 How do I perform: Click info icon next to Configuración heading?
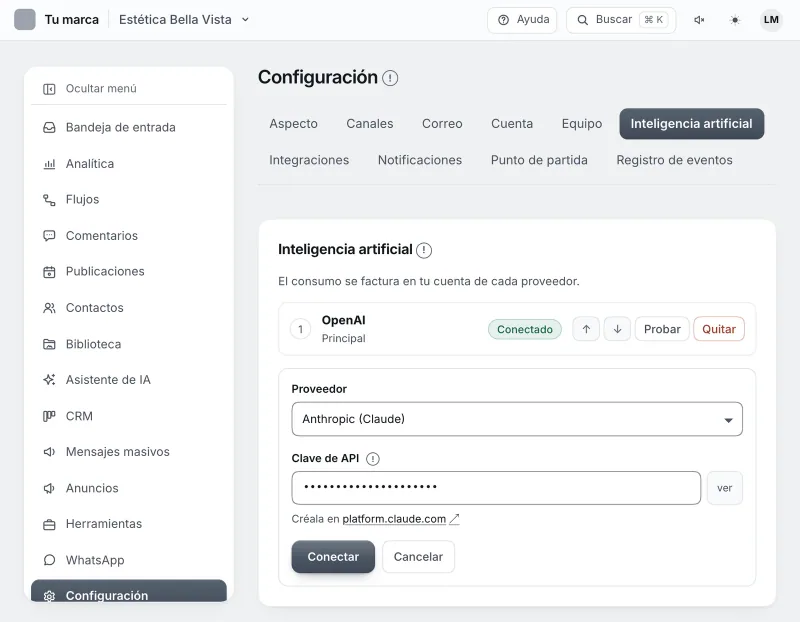(390, 78)
